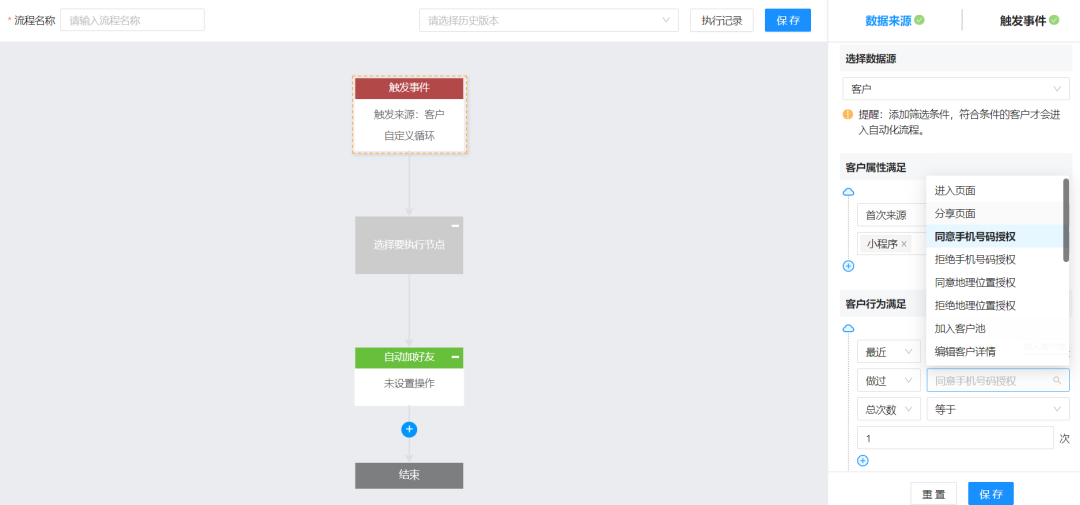The image size is (1080, 505).
Task: Click minus icon on 选择要执行节点 node
Action: click(455, 226)
